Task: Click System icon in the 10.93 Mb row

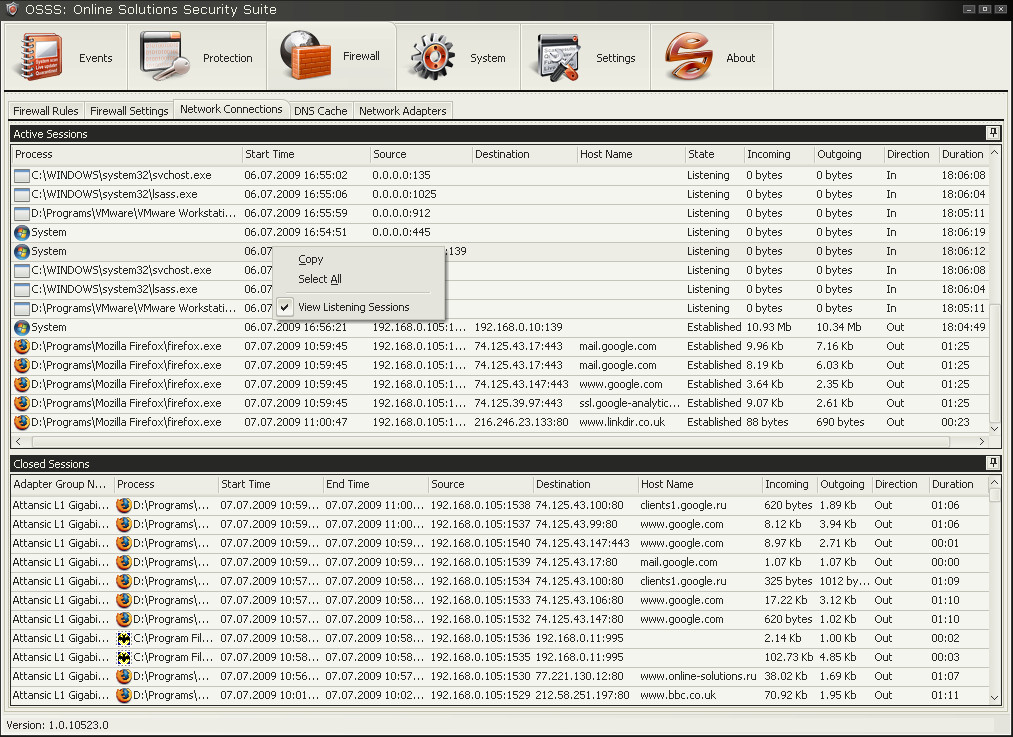Action: tap(22, 327)
